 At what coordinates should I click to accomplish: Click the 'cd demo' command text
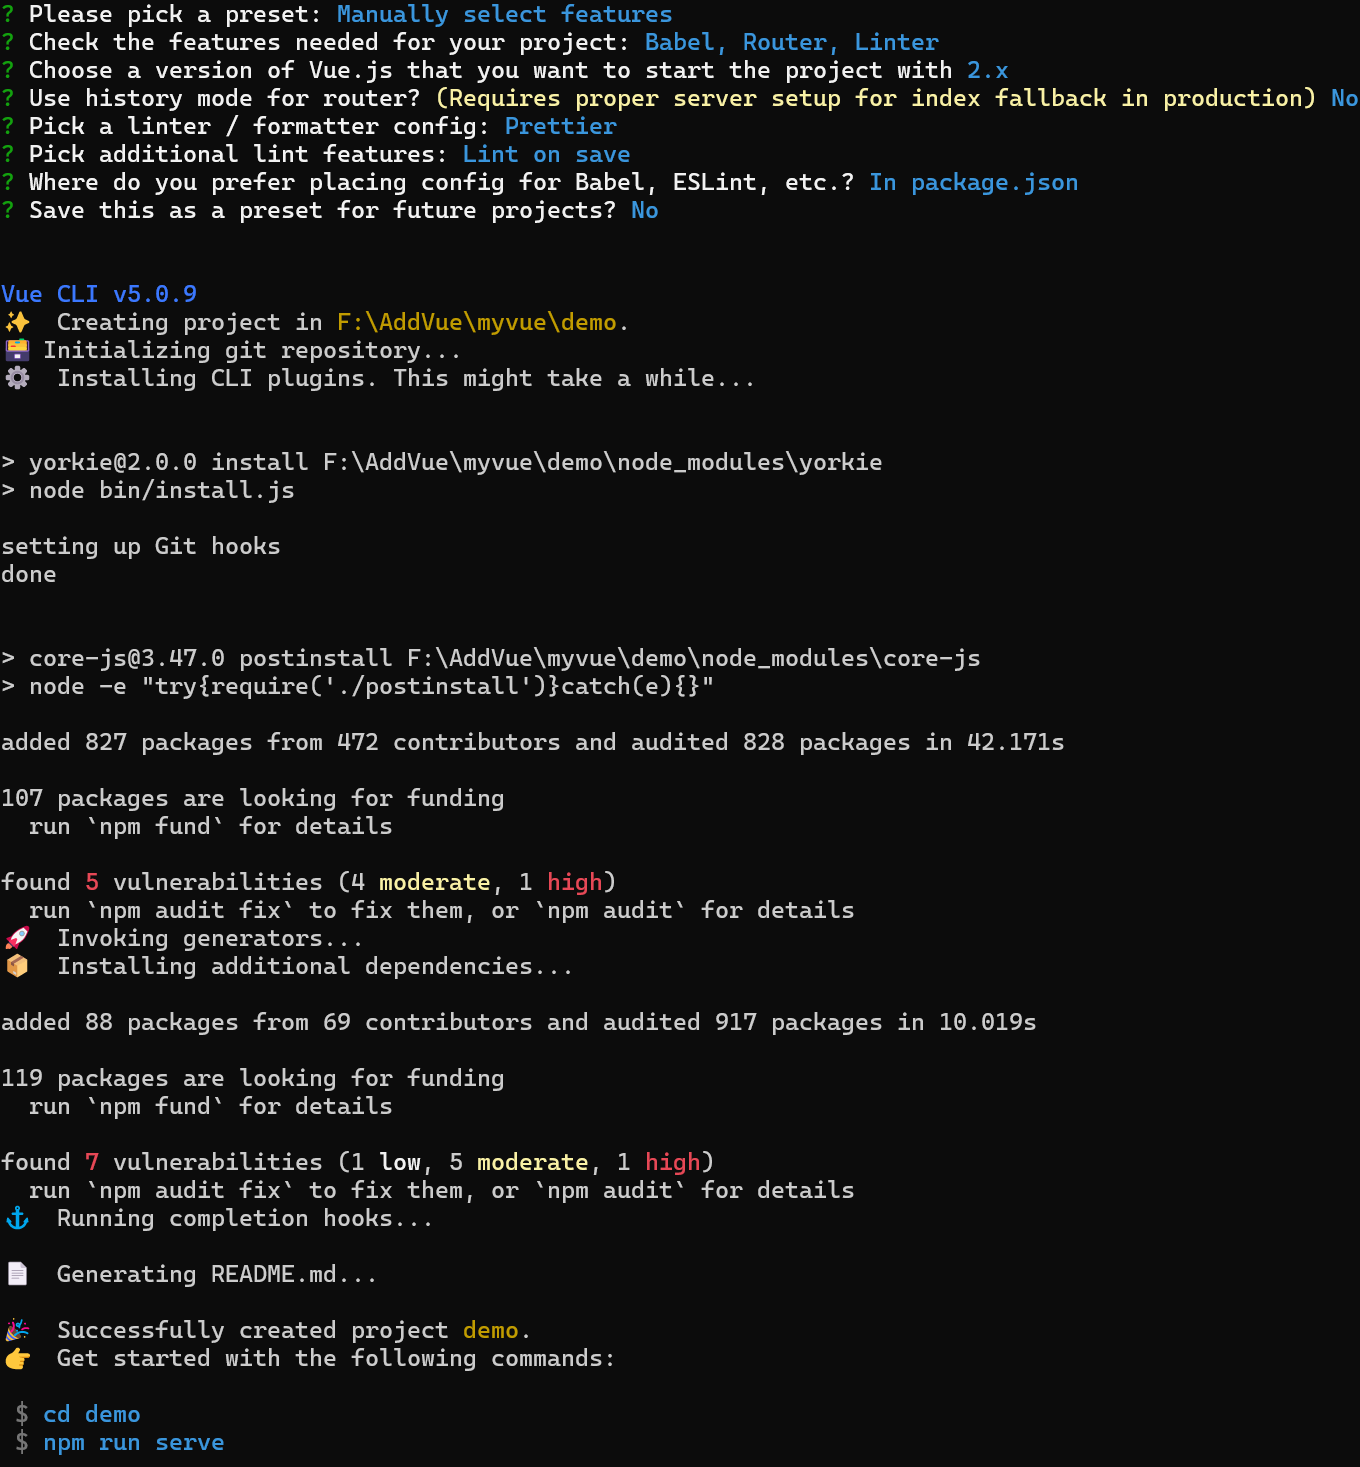pos(91,1414)
